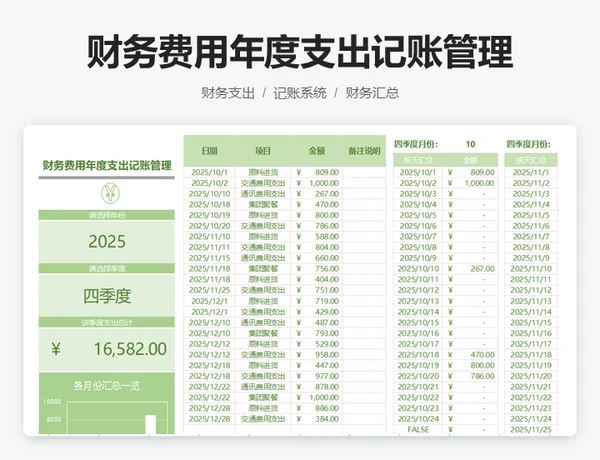Screen dimensions: 600x460
Task: Select the FALSE cell in the summary table
Action: [x=418, y=430]
